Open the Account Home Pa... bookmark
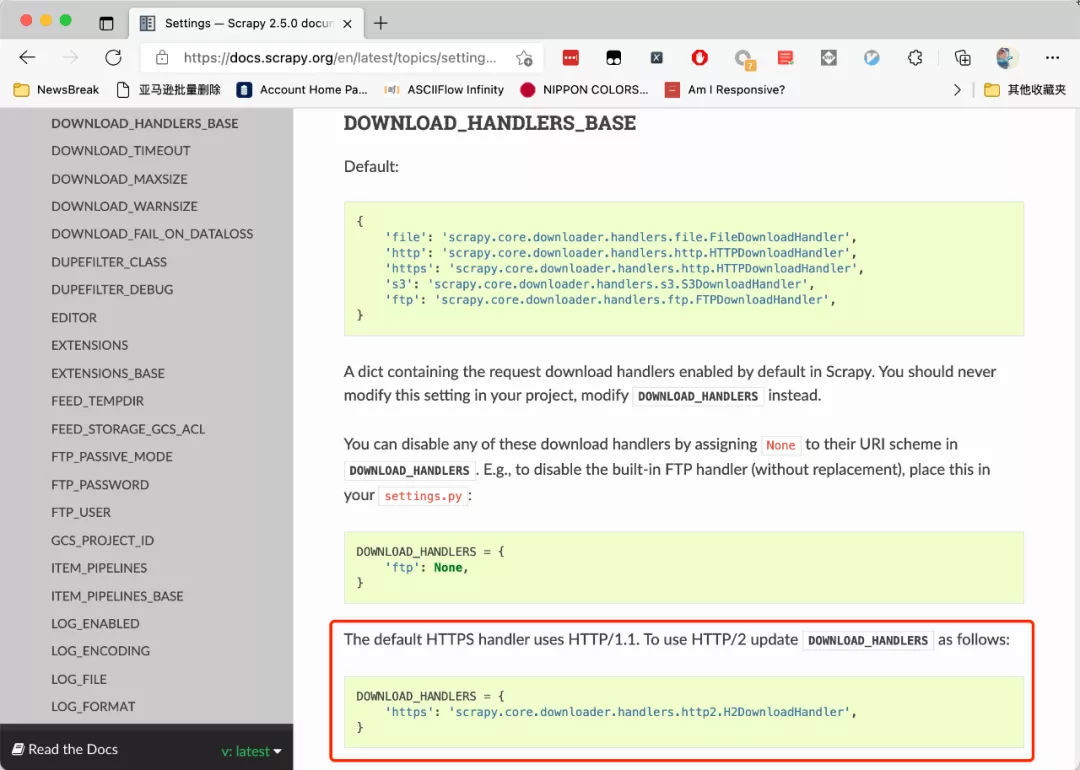This screenshot has height=770, width=1080. pos(302,90)
